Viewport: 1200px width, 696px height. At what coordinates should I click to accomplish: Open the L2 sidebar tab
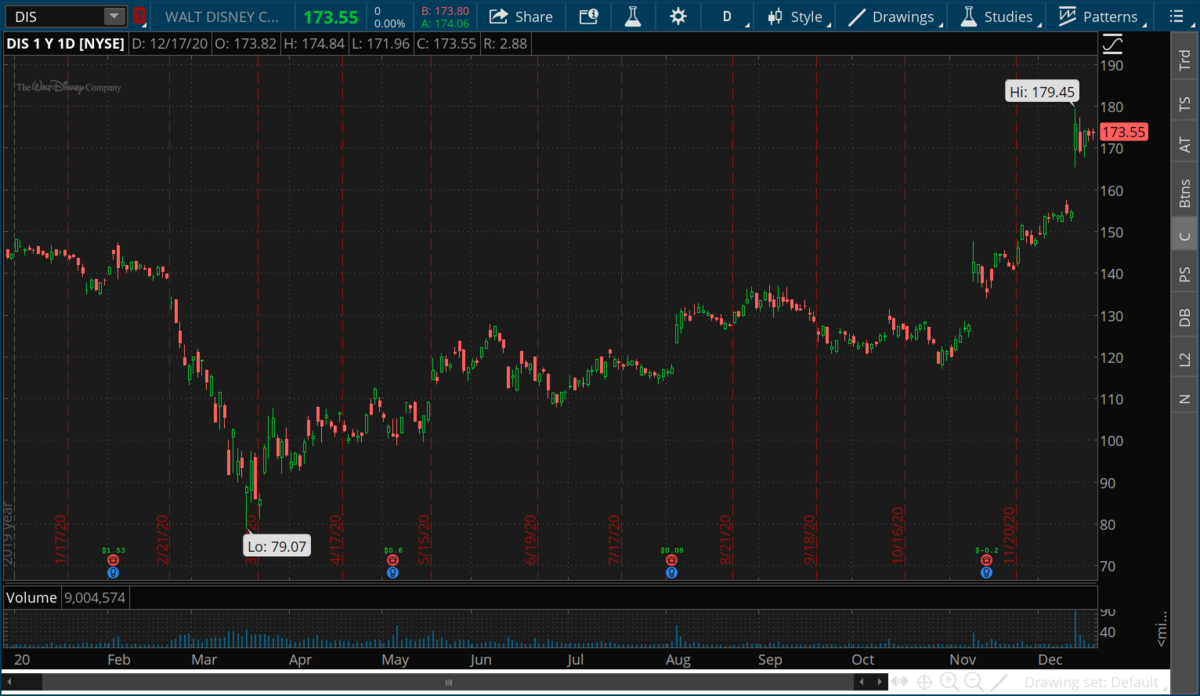pos(1185,359)
